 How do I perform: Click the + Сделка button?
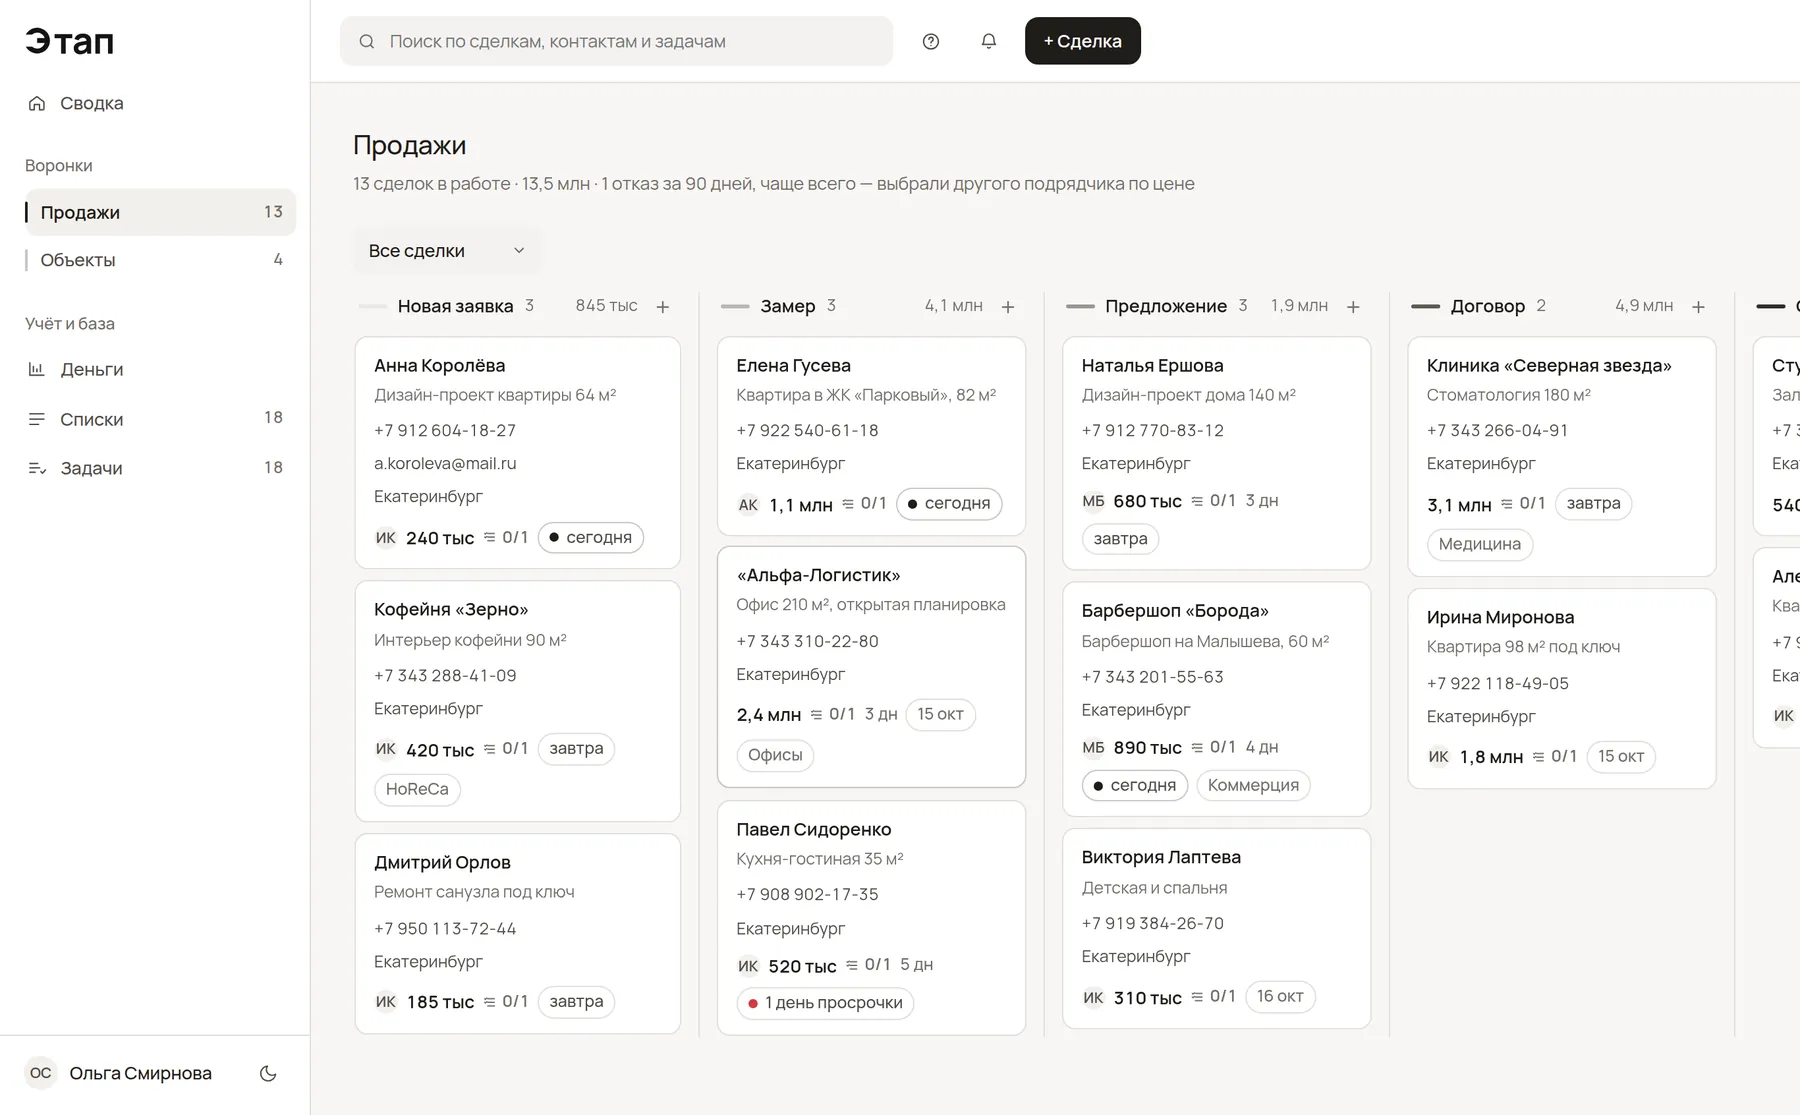point(1083,41)
